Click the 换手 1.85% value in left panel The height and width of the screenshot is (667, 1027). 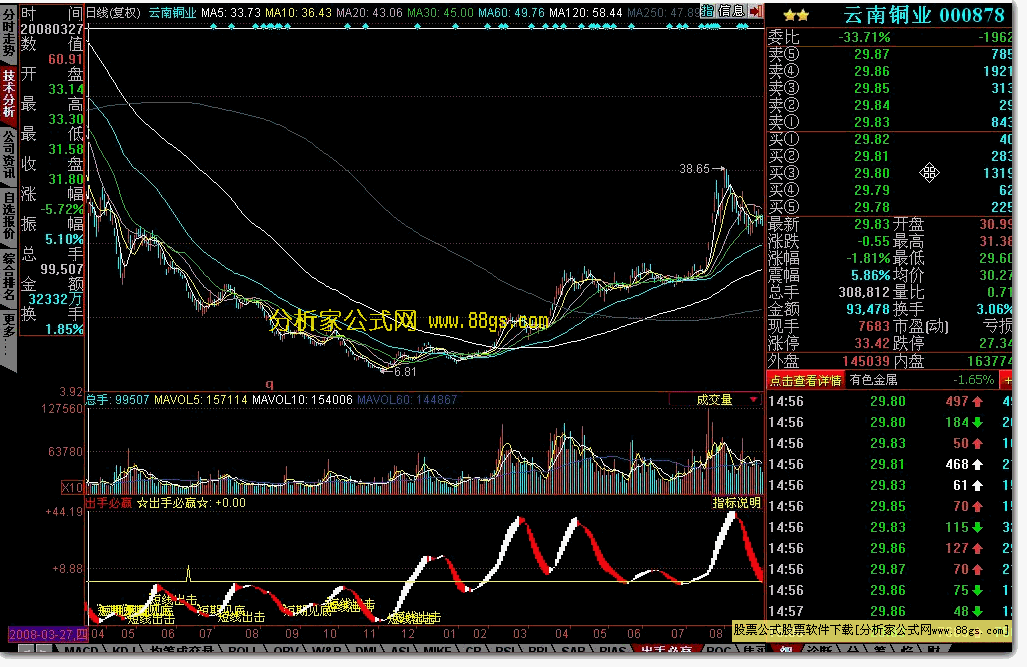click(x=64, y=330)
